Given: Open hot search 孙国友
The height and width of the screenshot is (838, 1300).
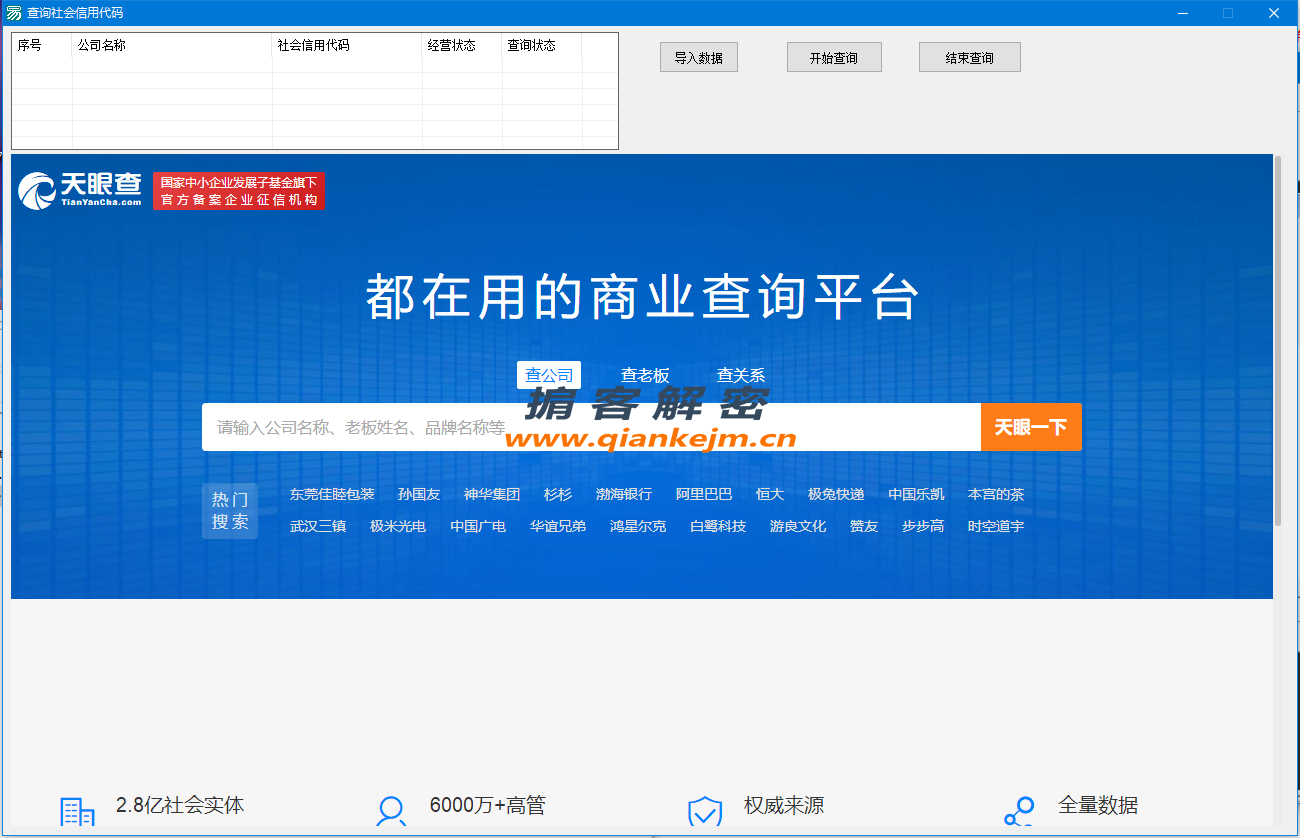Looking at the screenshot, I should point(418,494).
